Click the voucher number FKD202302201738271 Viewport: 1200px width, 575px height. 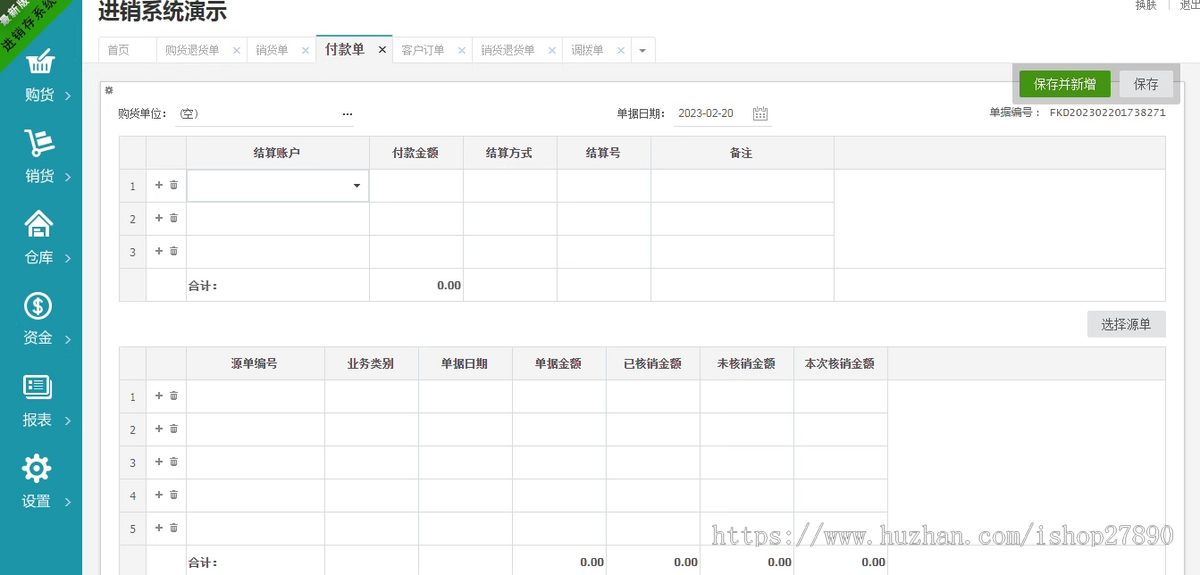click(1107, 113)
